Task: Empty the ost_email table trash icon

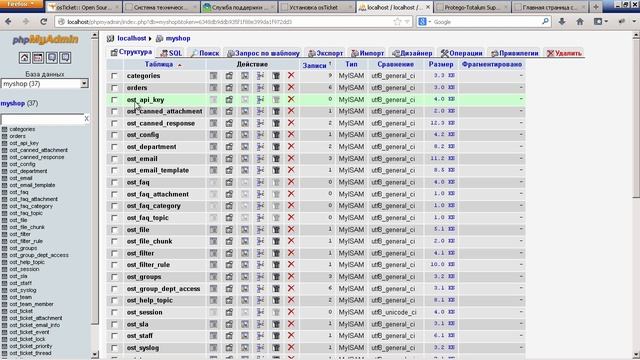Action: pyautogui.click(x=276, y=158)
